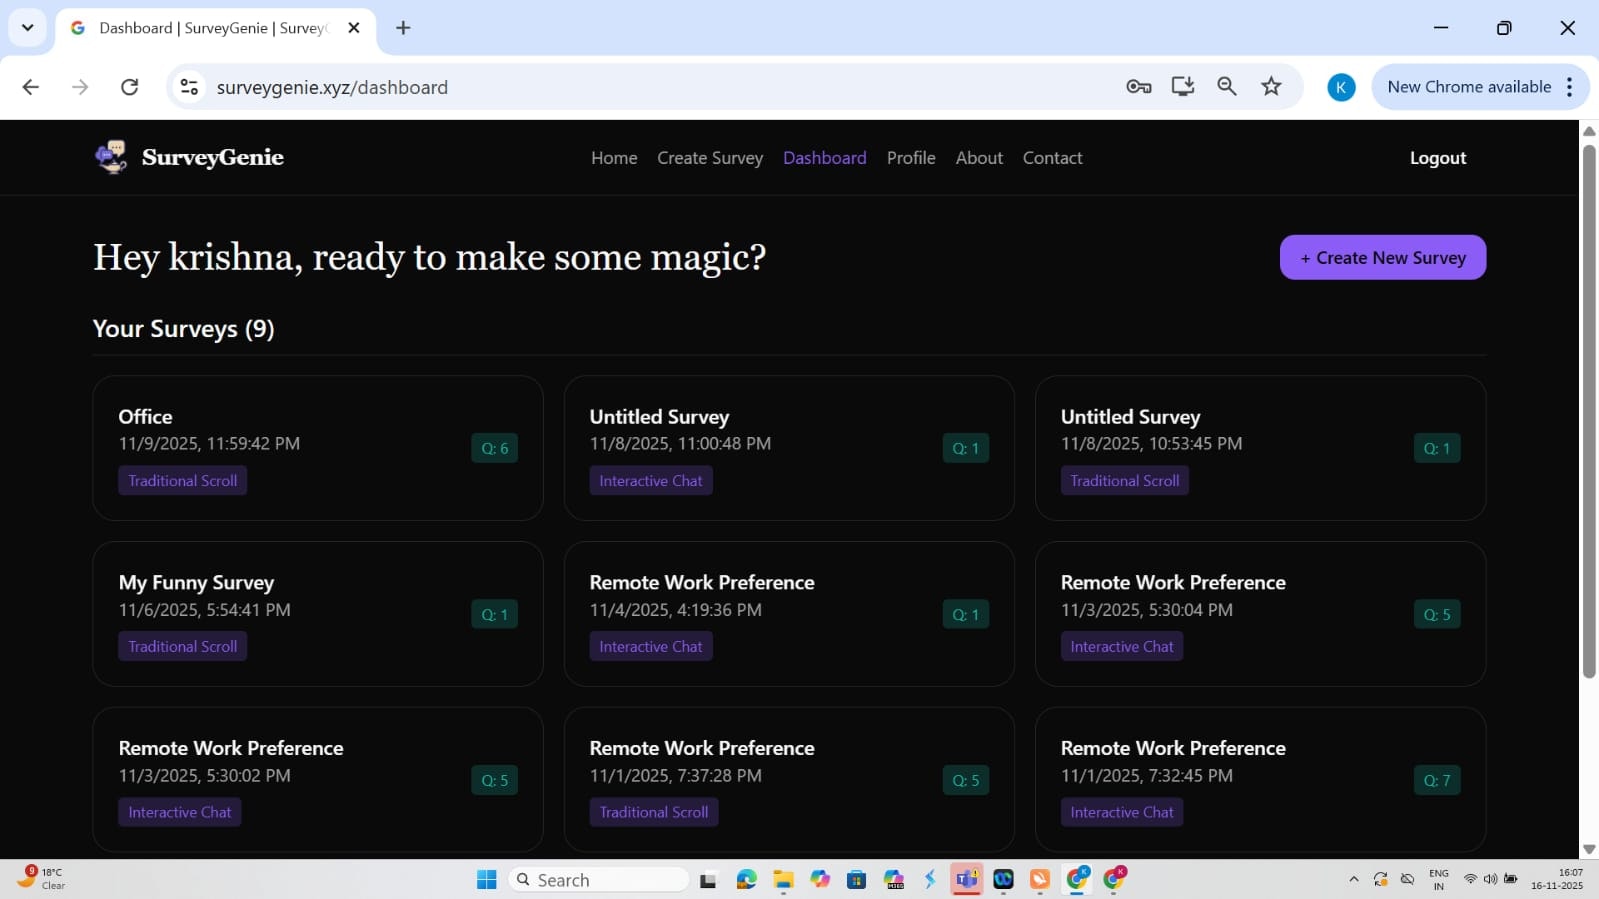Reload the page
This screenshot has width=1599, height=899.
click(130, 87)
